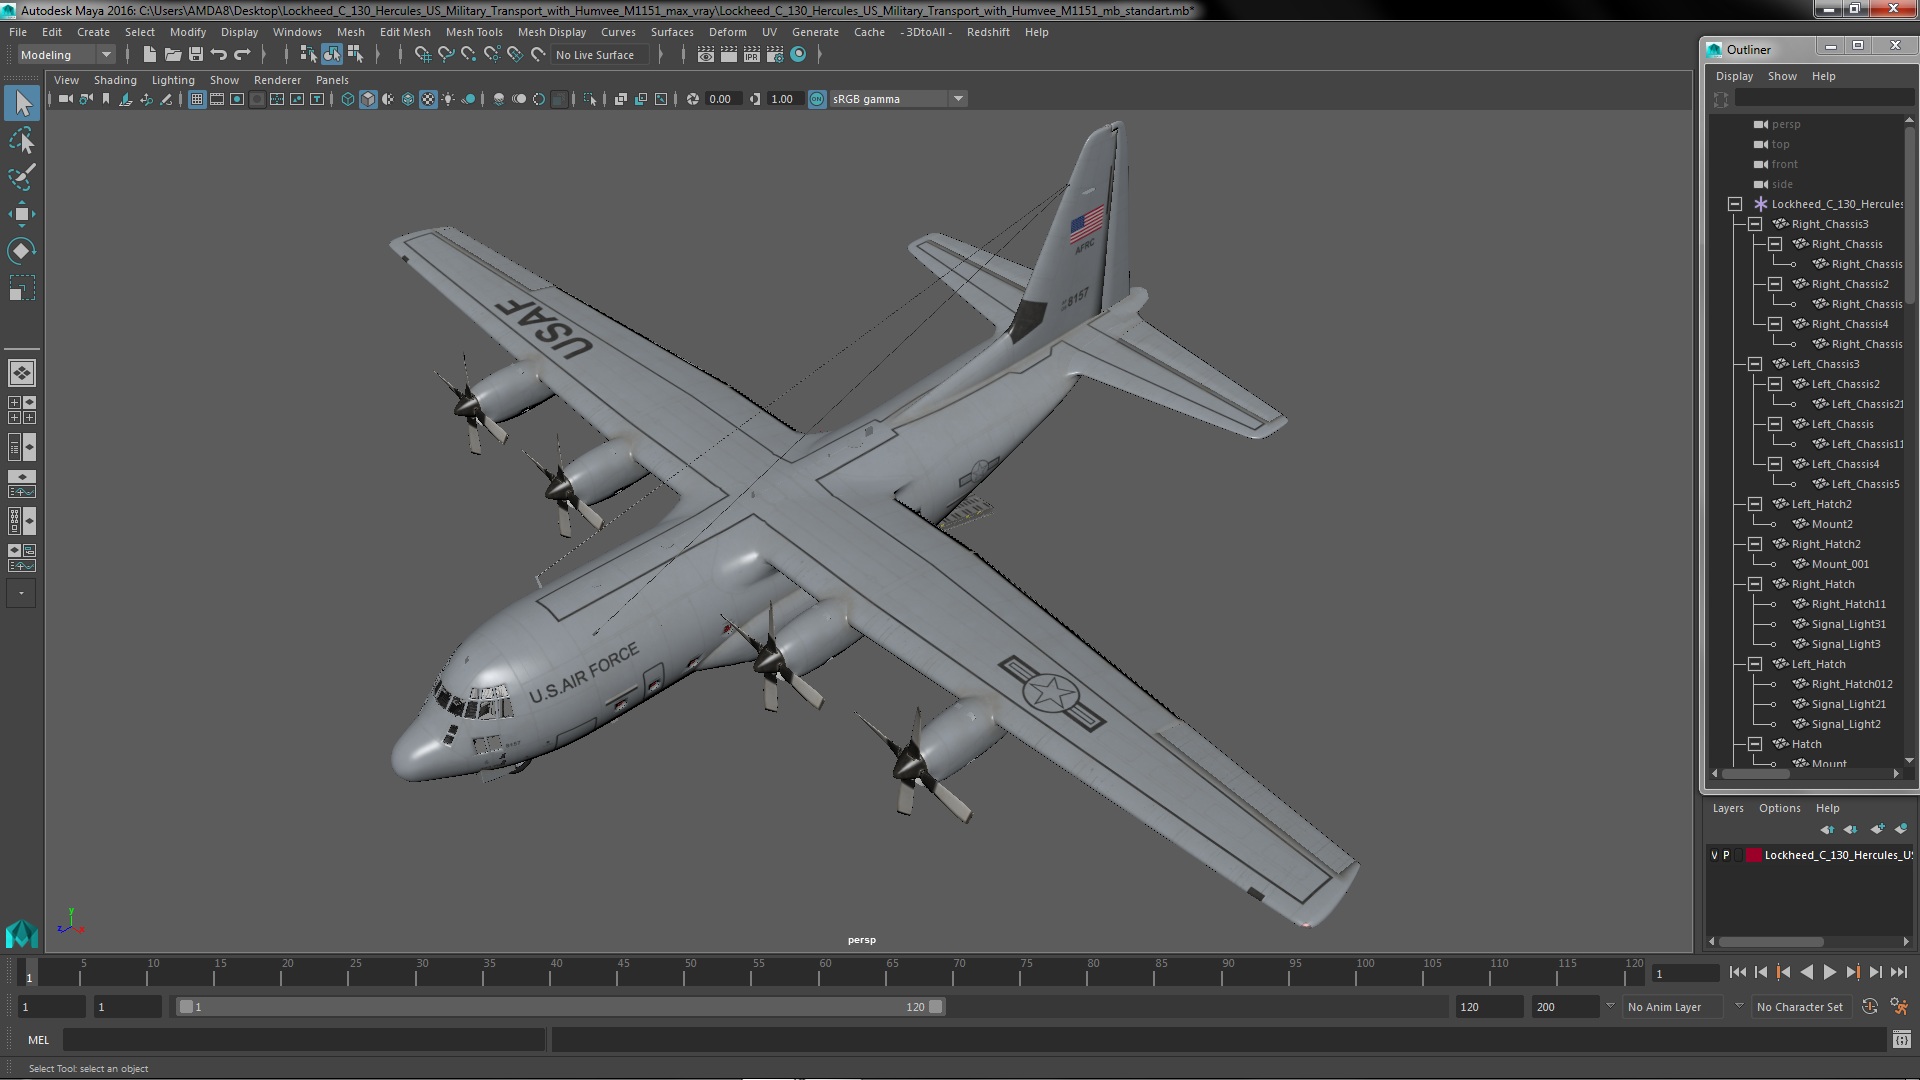Enable select by component type mode
The image size is (1920, 1080).
[x=355, y=55]
